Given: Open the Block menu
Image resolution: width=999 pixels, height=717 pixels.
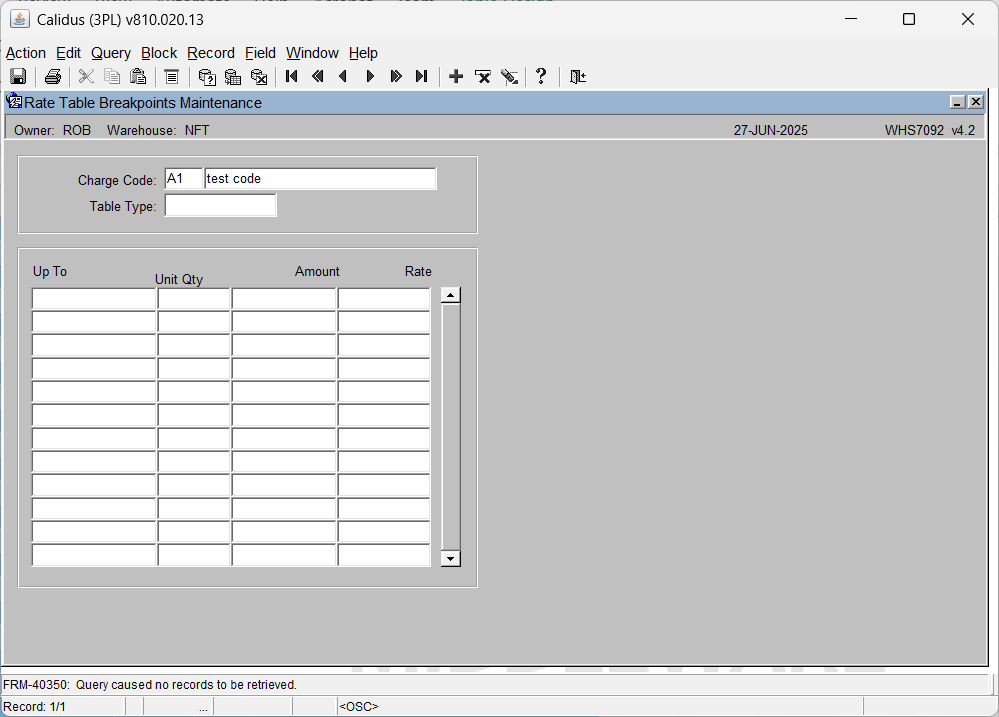Looking at the screenshot, I should (x=159, y=53).
